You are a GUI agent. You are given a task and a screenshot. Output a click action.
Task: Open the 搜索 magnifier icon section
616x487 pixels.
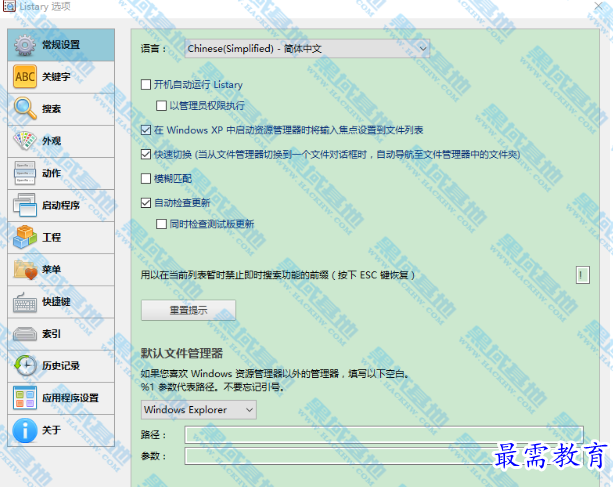click(x=25, y=109)
